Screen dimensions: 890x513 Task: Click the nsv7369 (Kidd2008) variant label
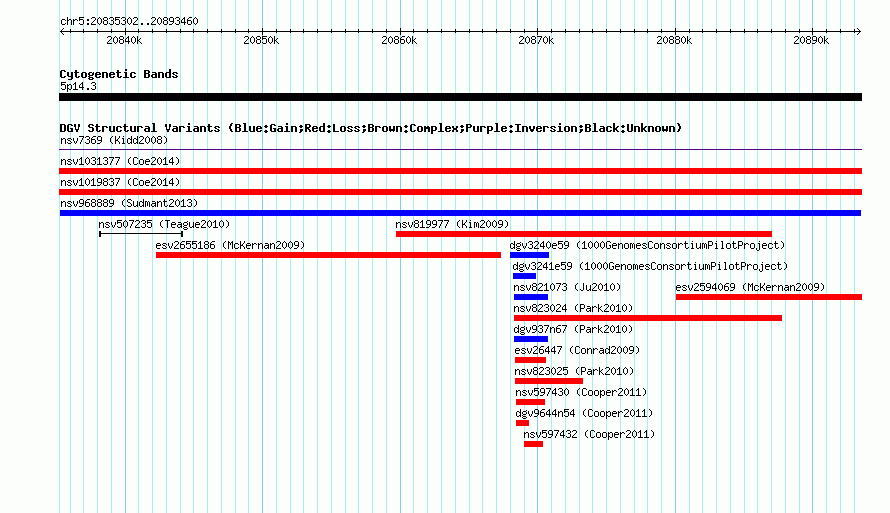click(x=114, y=140)
